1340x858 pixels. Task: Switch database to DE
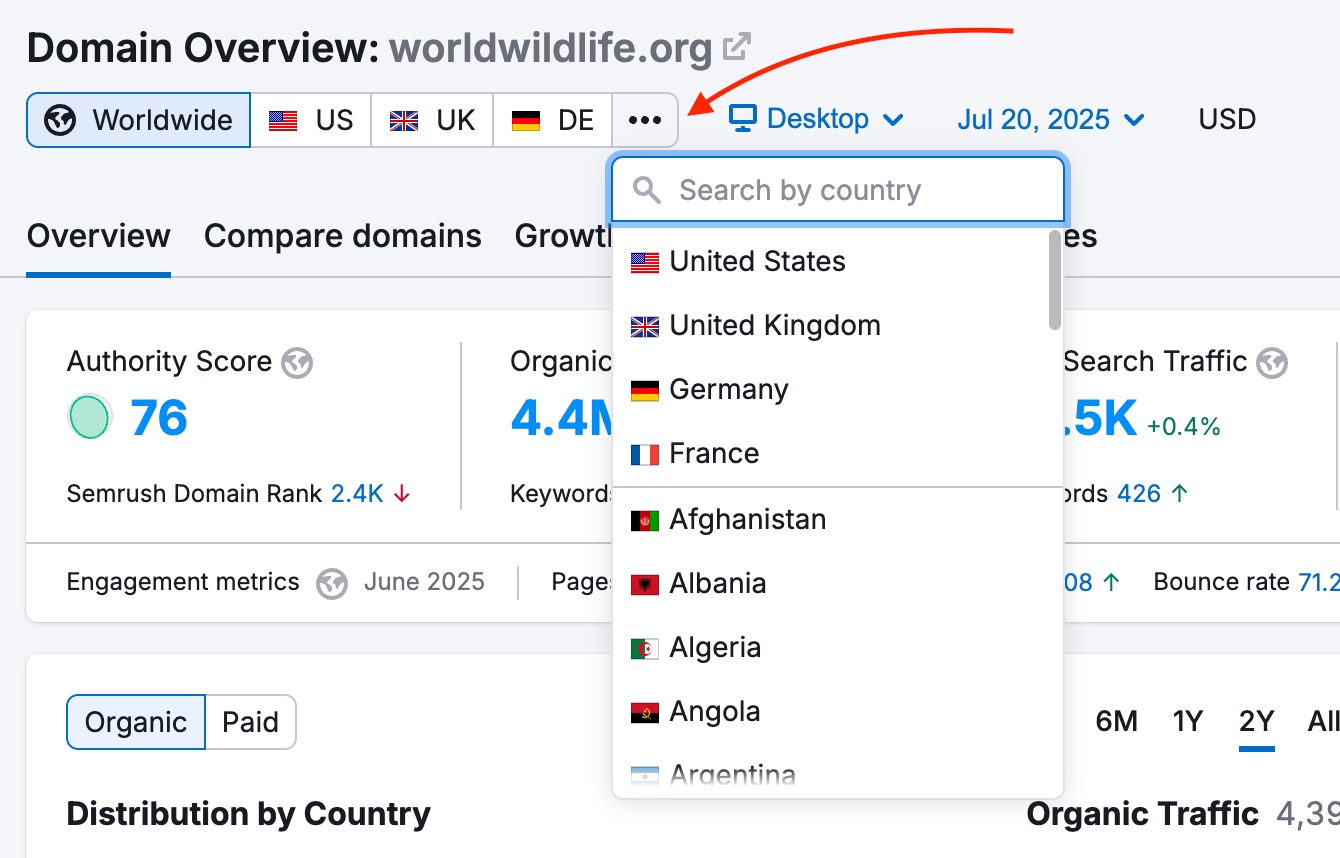coord(553,120)
